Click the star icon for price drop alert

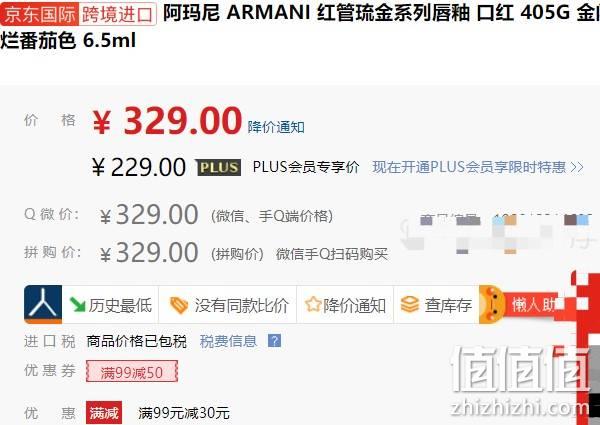[x=313, y=305]
